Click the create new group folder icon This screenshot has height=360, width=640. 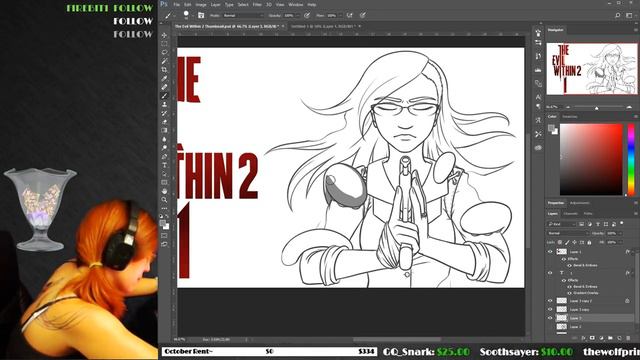pyautogui.click(x=610, y=338)
